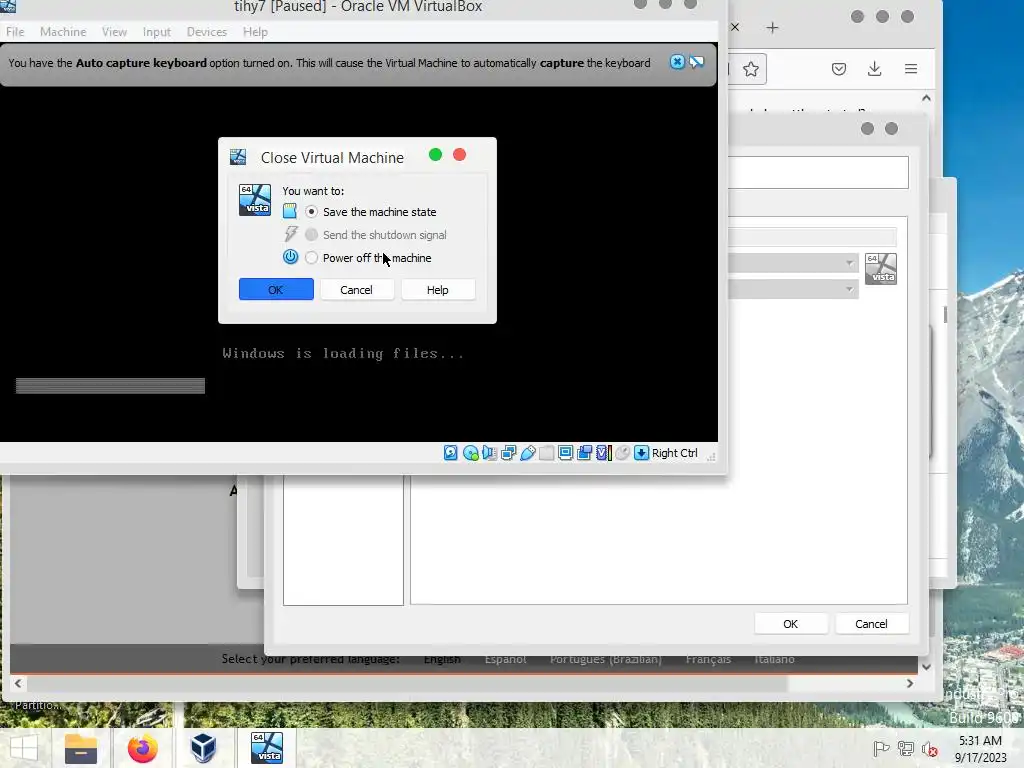Confirm Close Virtual Machine with OK
Viewport: 1024px width, 768px height.
(x=276, y=289)
